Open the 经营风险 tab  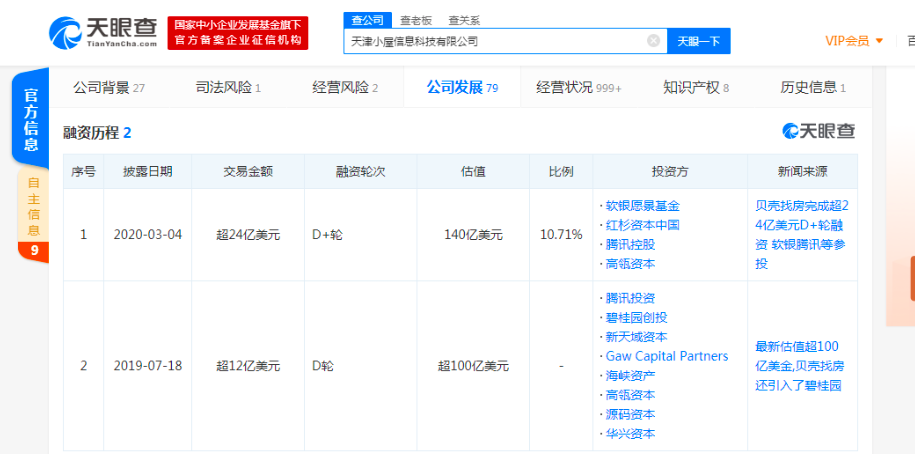pos(345,88)
